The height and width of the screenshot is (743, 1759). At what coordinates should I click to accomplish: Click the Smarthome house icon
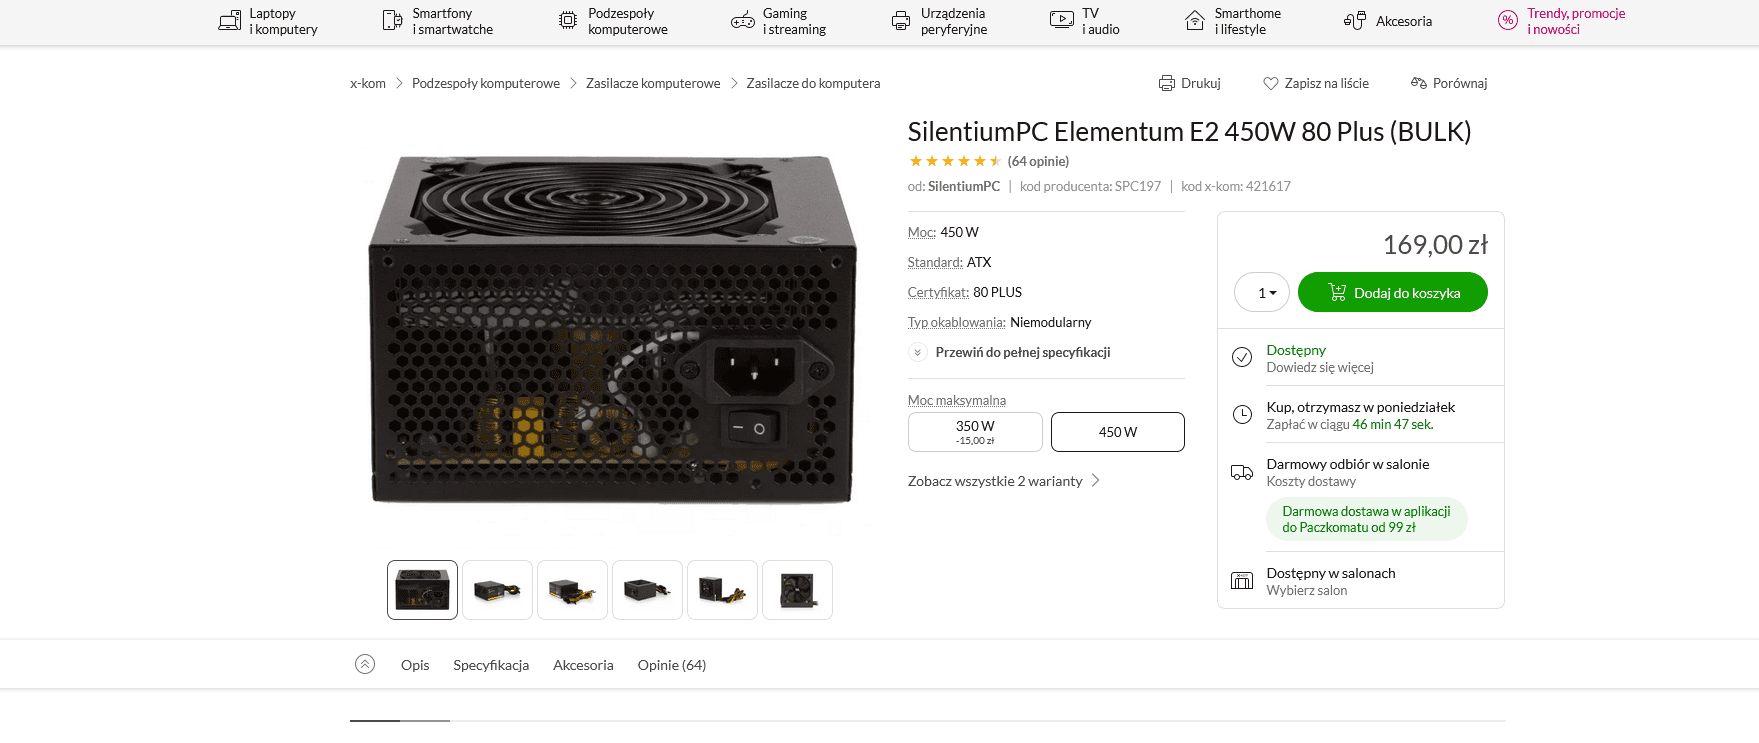coord(1194,21)
